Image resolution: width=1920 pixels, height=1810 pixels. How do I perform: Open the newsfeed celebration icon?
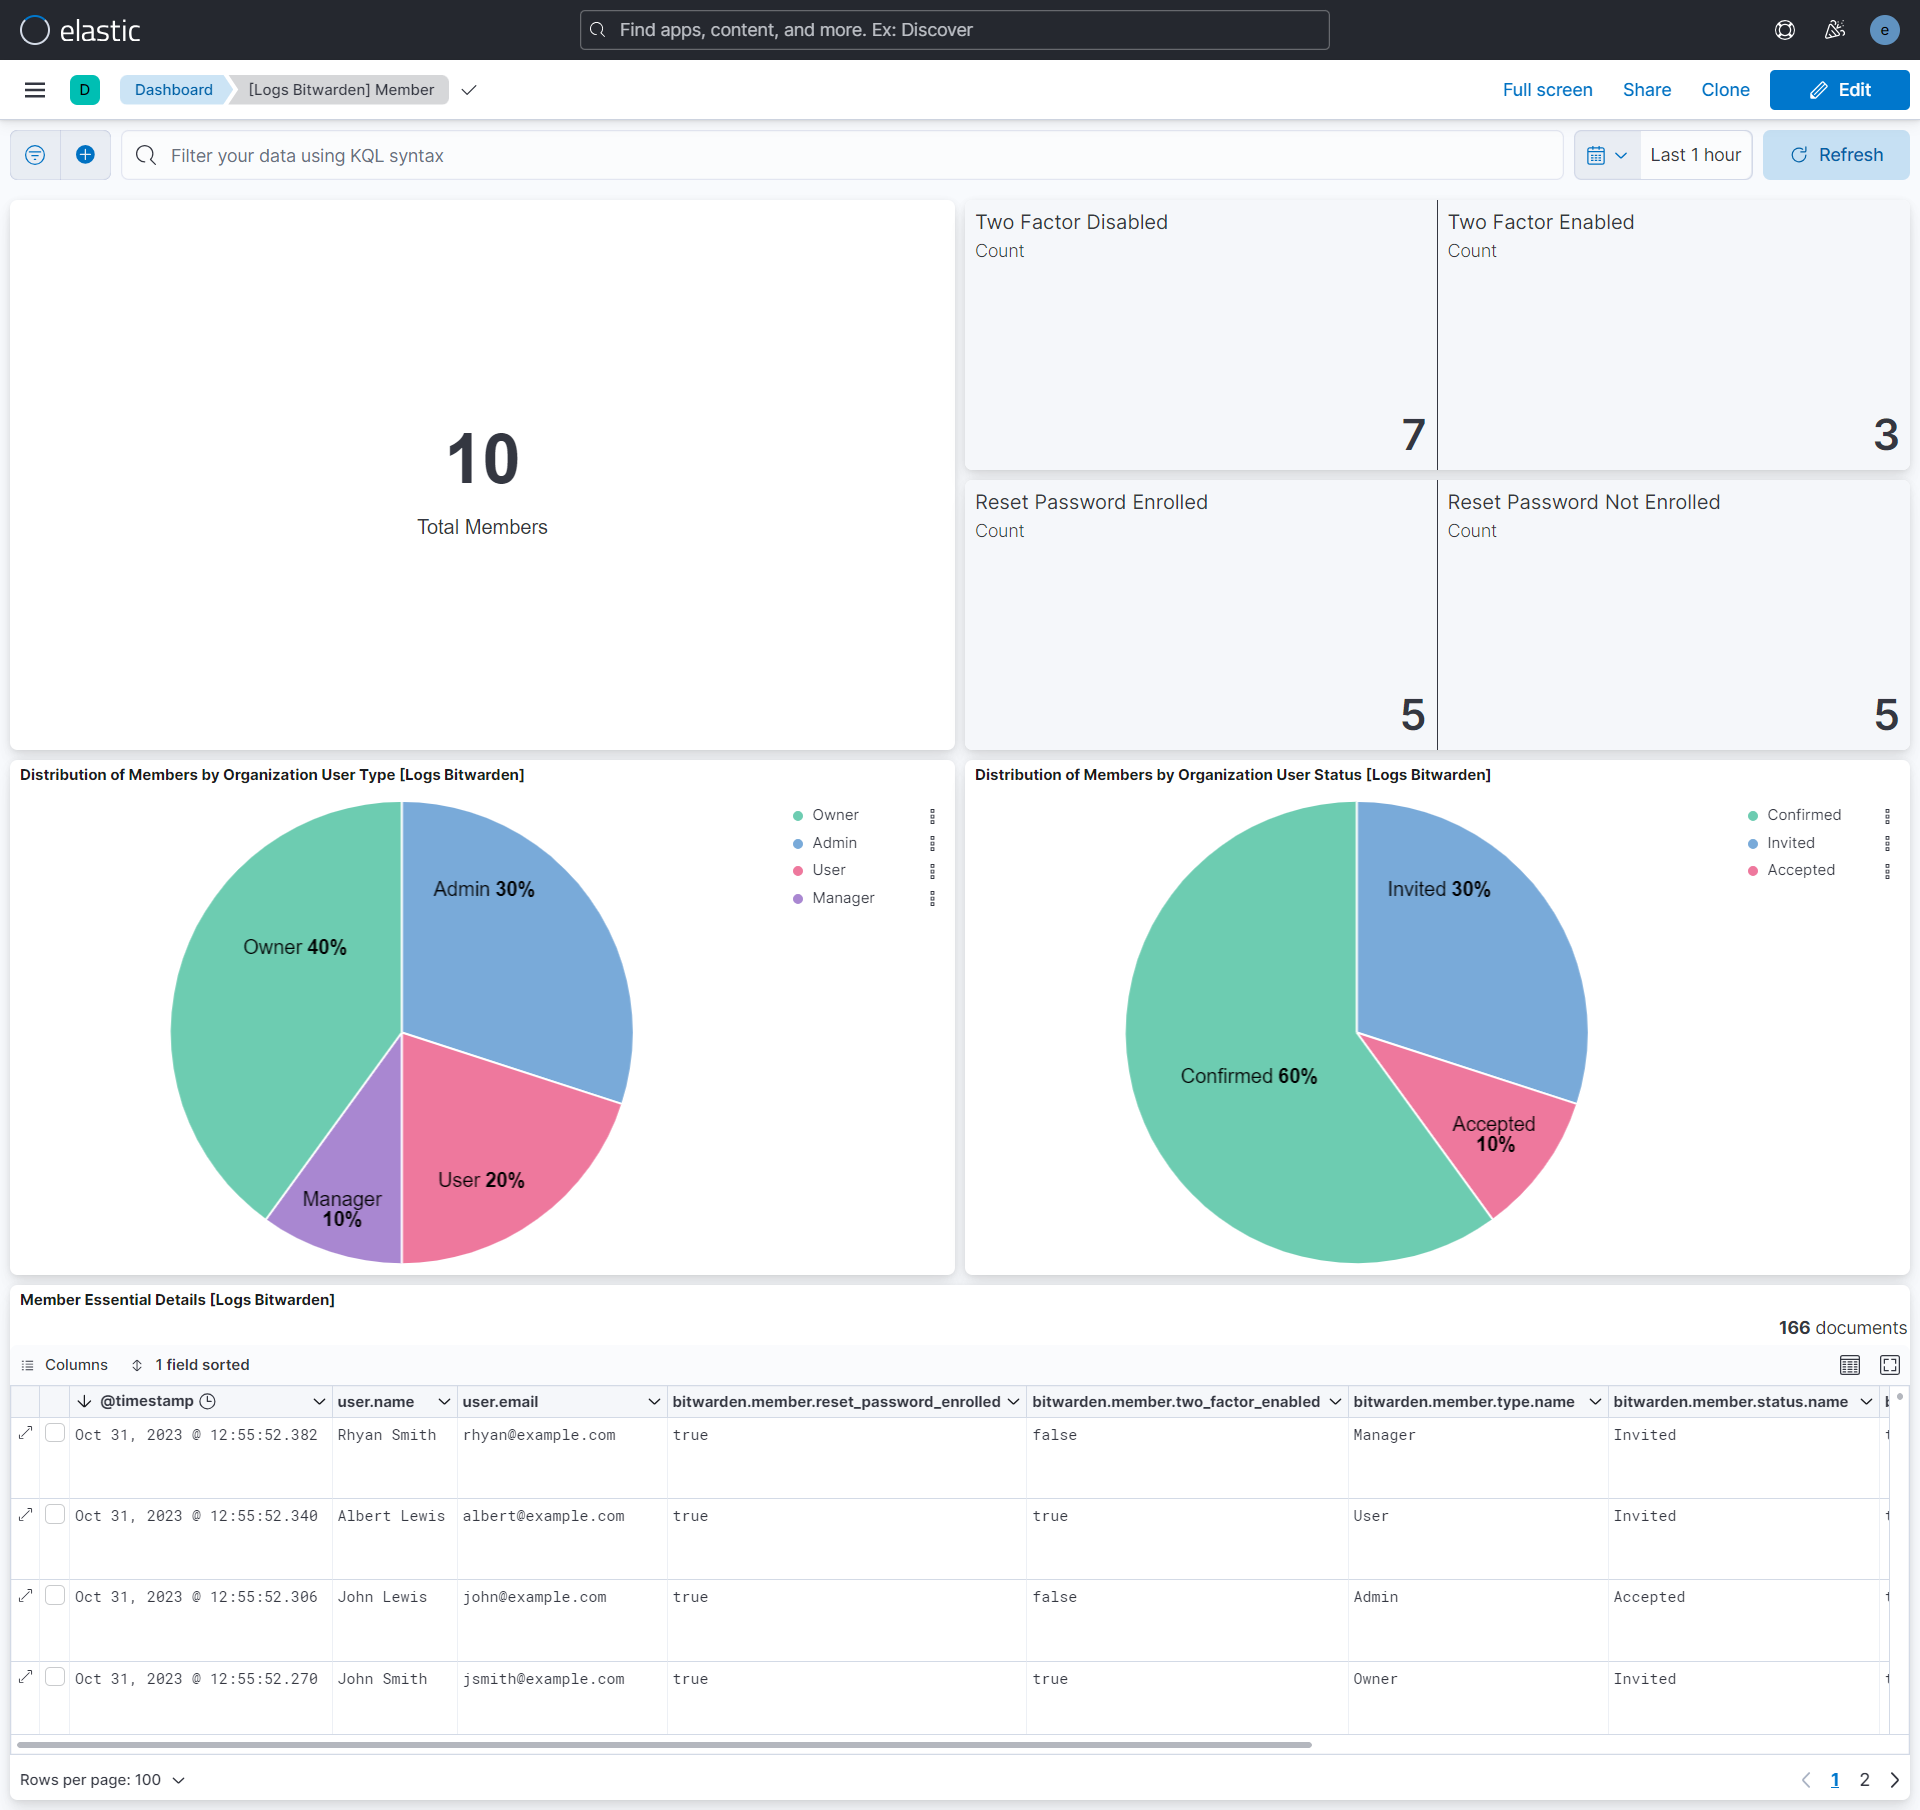(1835, 30)
